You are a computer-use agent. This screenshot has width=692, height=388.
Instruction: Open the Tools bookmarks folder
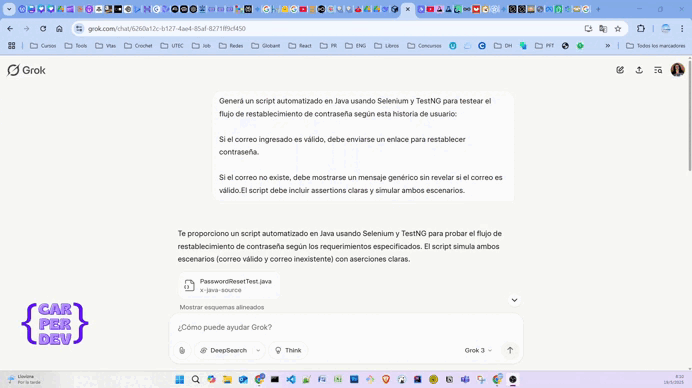click(x=76, y=45)
